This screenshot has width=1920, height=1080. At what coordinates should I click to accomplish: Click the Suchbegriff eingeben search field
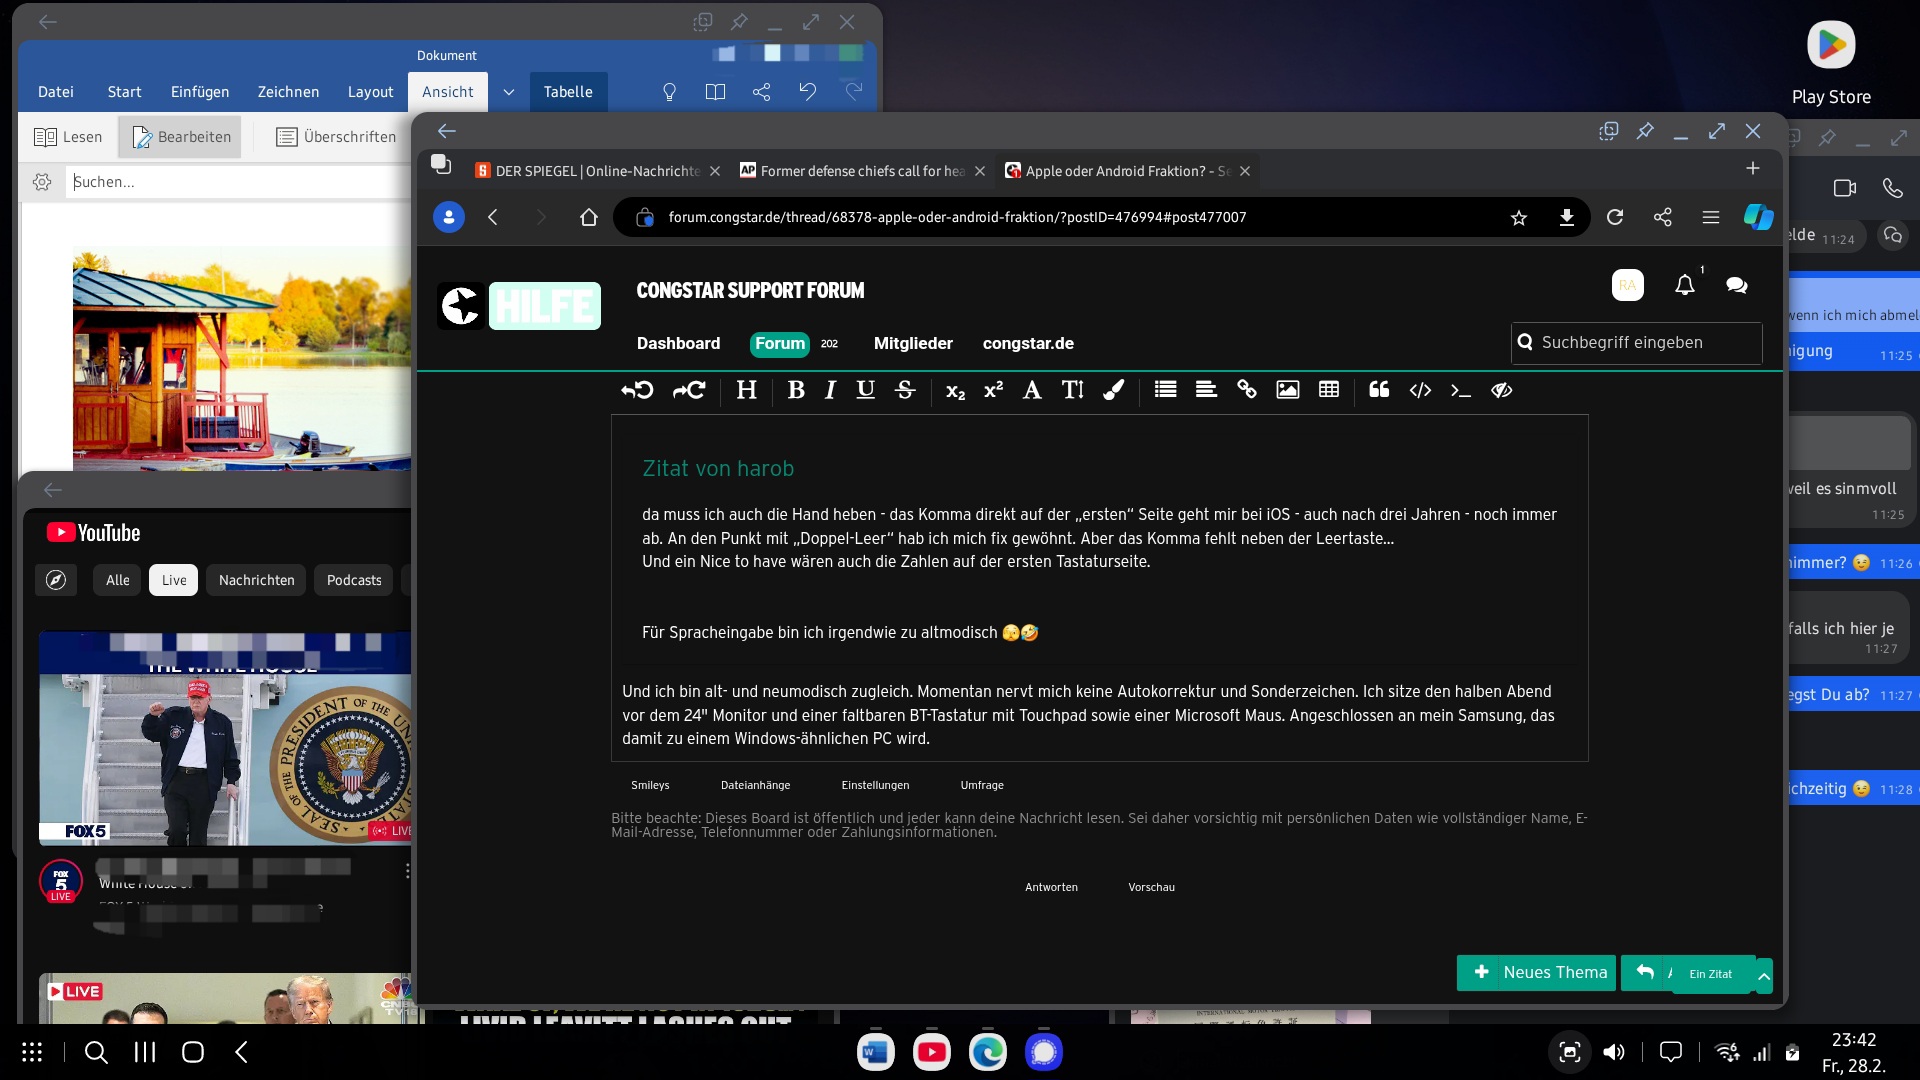[1637, 343]
